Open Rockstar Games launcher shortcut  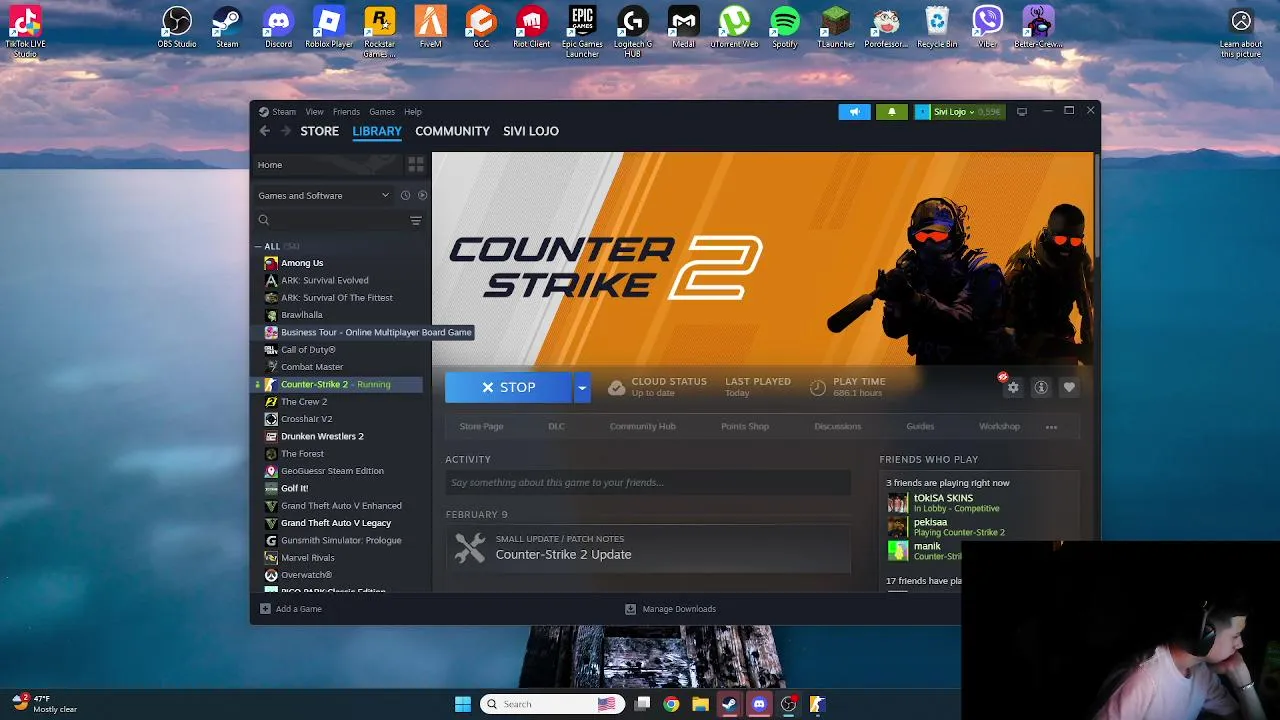point(380,30)
